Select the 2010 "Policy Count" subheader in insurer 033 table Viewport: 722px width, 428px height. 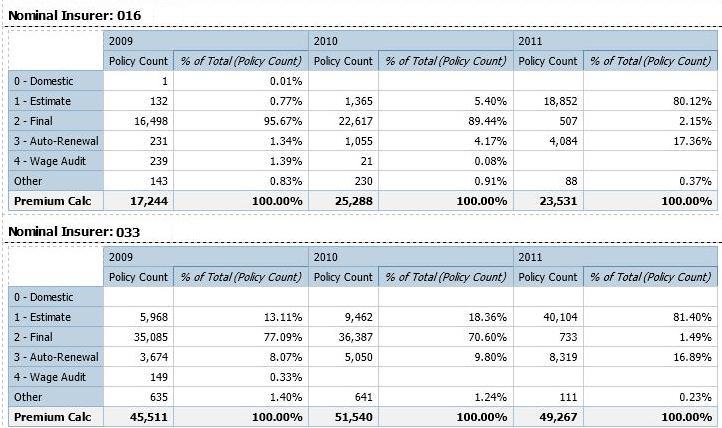343,277
